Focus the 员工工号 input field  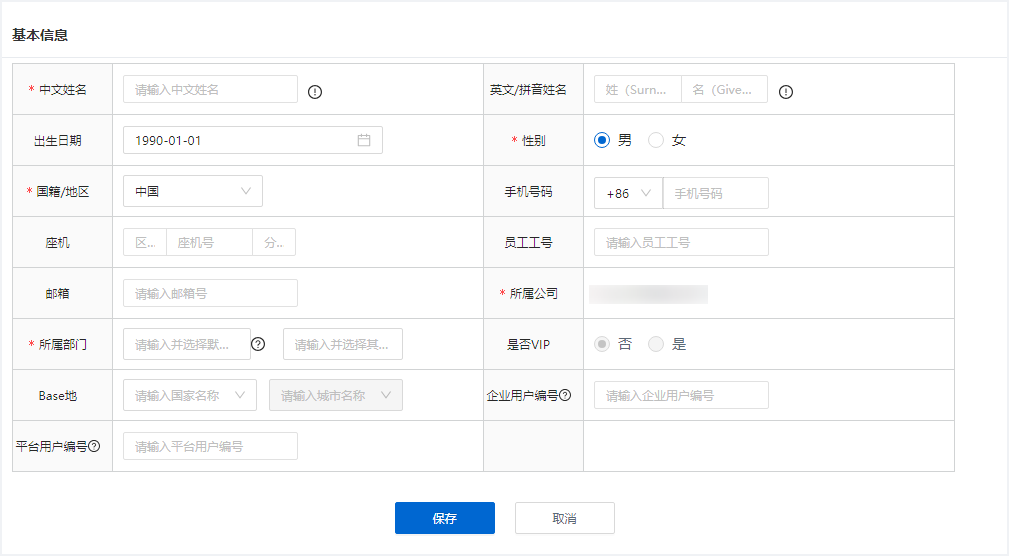[x=681, y=242]
